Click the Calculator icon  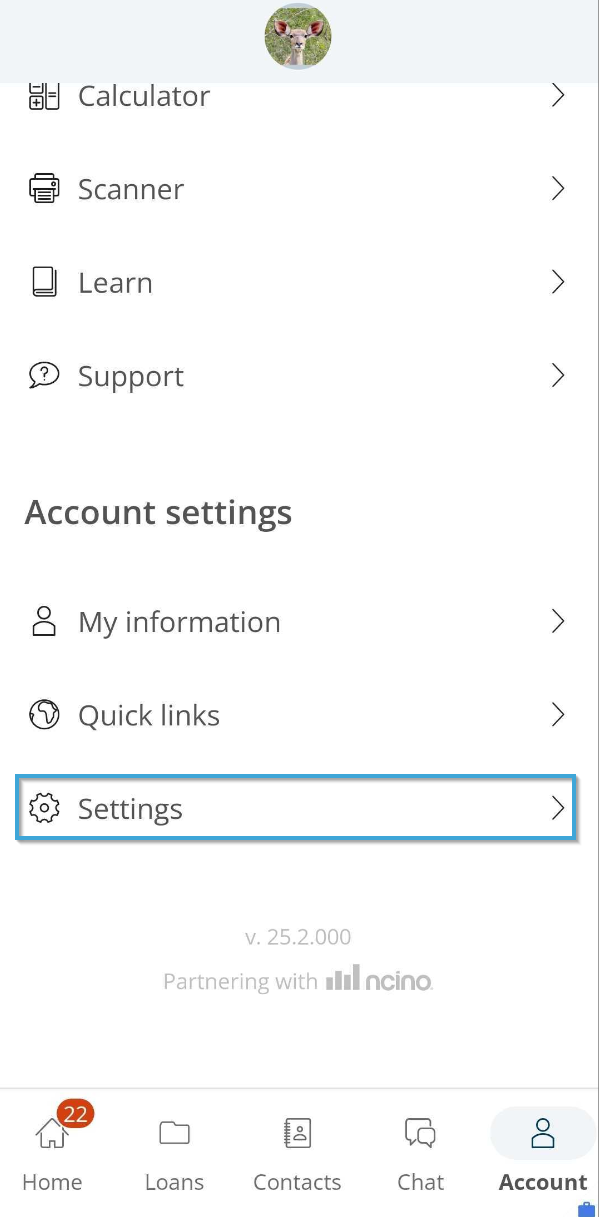(x=44, y=96)
